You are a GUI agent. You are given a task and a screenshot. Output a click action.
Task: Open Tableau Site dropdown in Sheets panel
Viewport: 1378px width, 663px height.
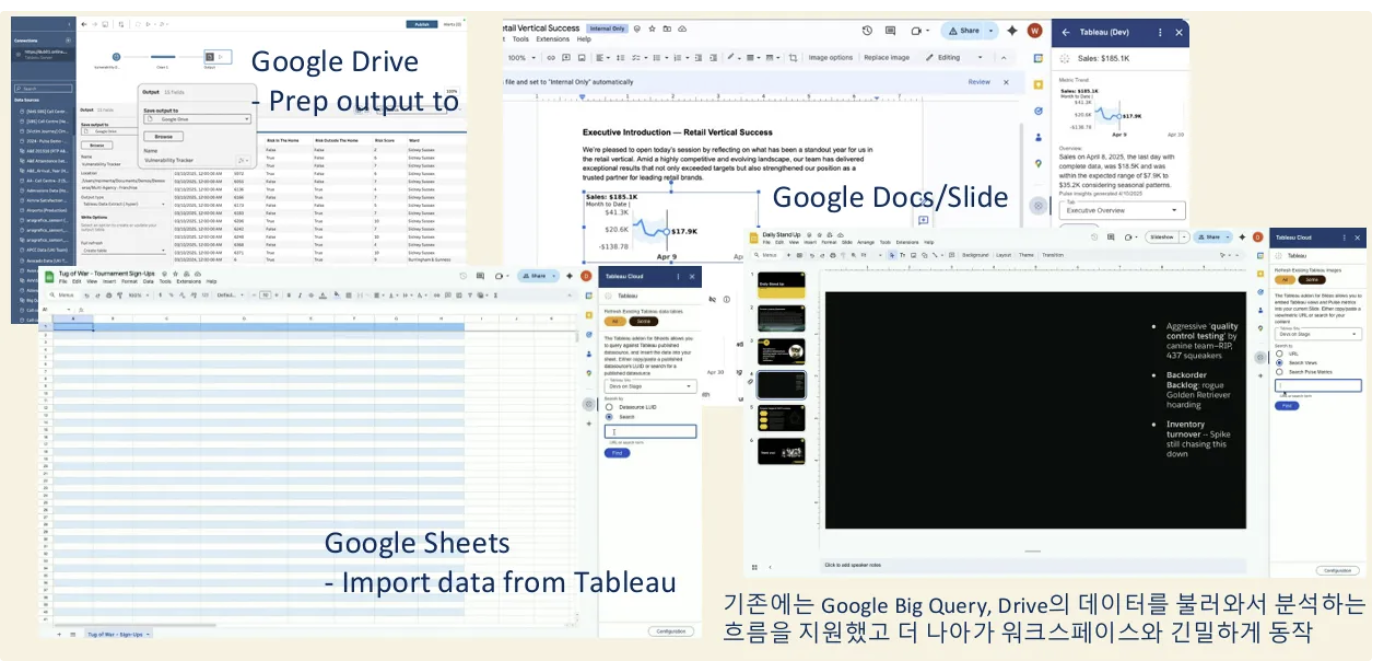click(651, 387)
